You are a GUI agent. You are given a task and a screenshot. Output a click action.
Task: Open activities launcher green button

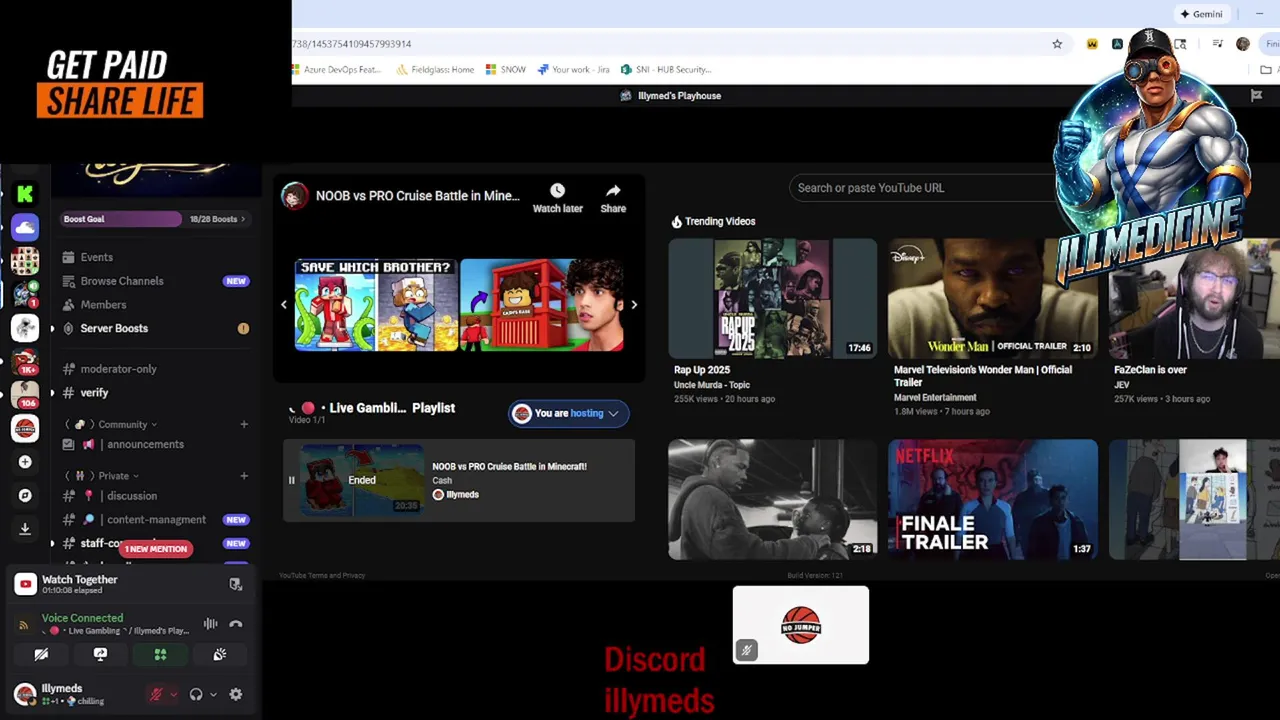(160, 655)
